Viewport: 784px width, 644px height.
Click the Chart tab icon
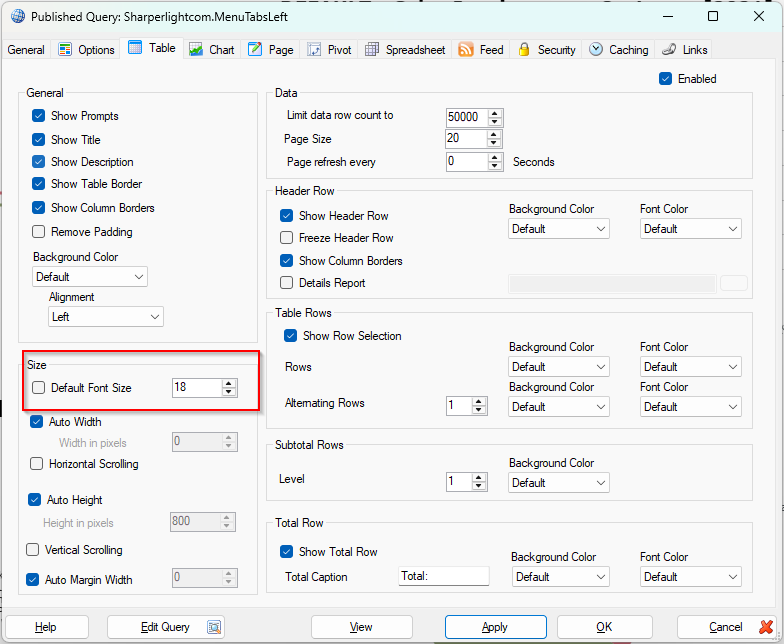[x=196, y=50]
